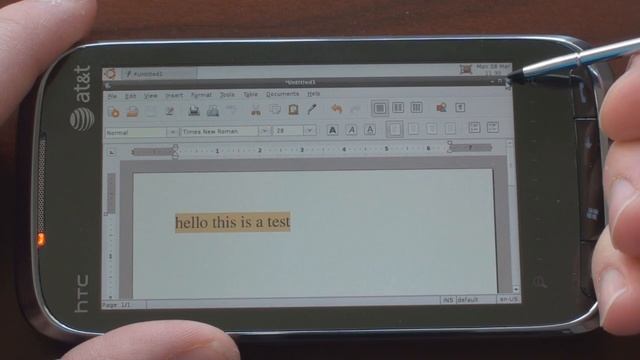Run the spell check toolbar icon
640x360 pixels.
[231, 110]
